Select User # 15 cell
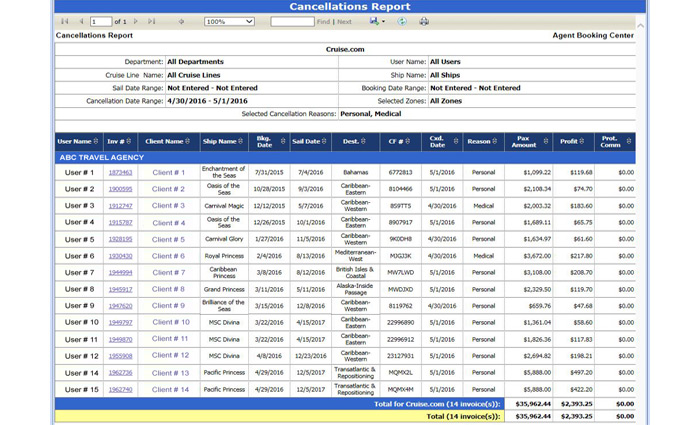700x425 pixels. point(79,389)
